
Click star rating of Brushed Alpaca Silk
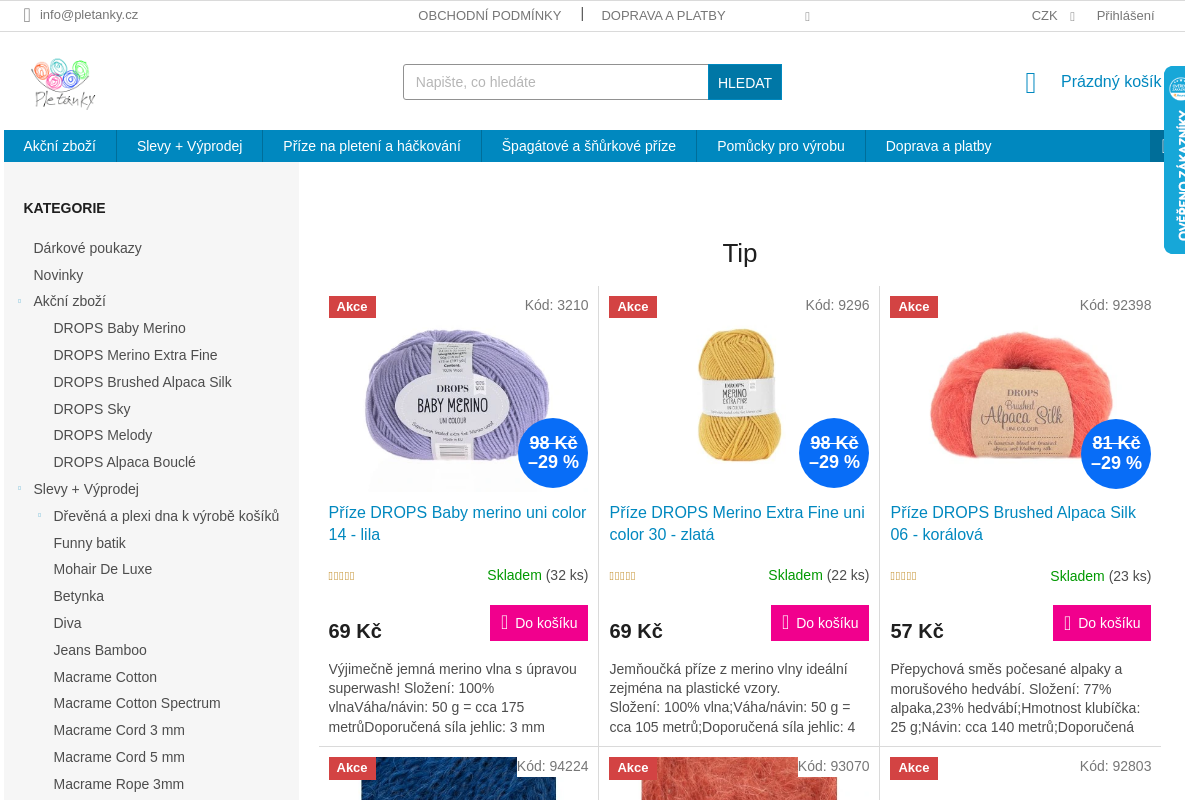904,577
